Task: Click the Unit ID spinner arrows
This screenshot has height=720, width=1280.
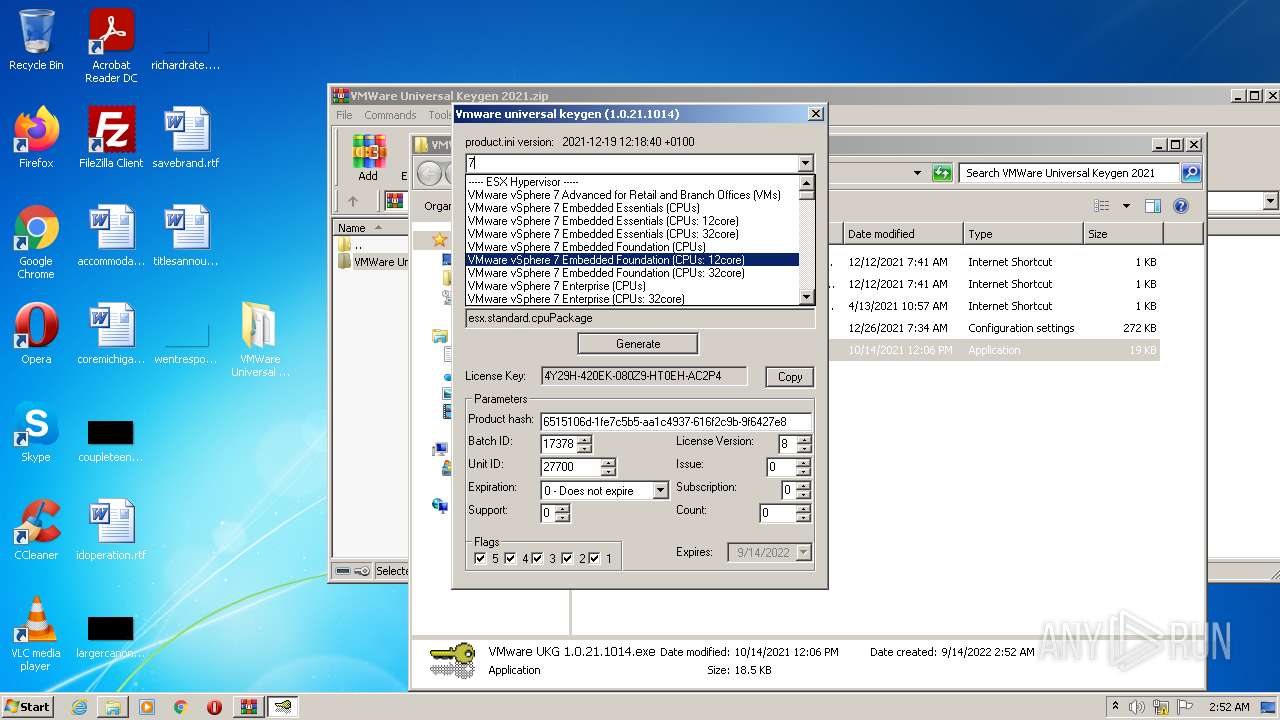Action: click(x=608, y=467)
